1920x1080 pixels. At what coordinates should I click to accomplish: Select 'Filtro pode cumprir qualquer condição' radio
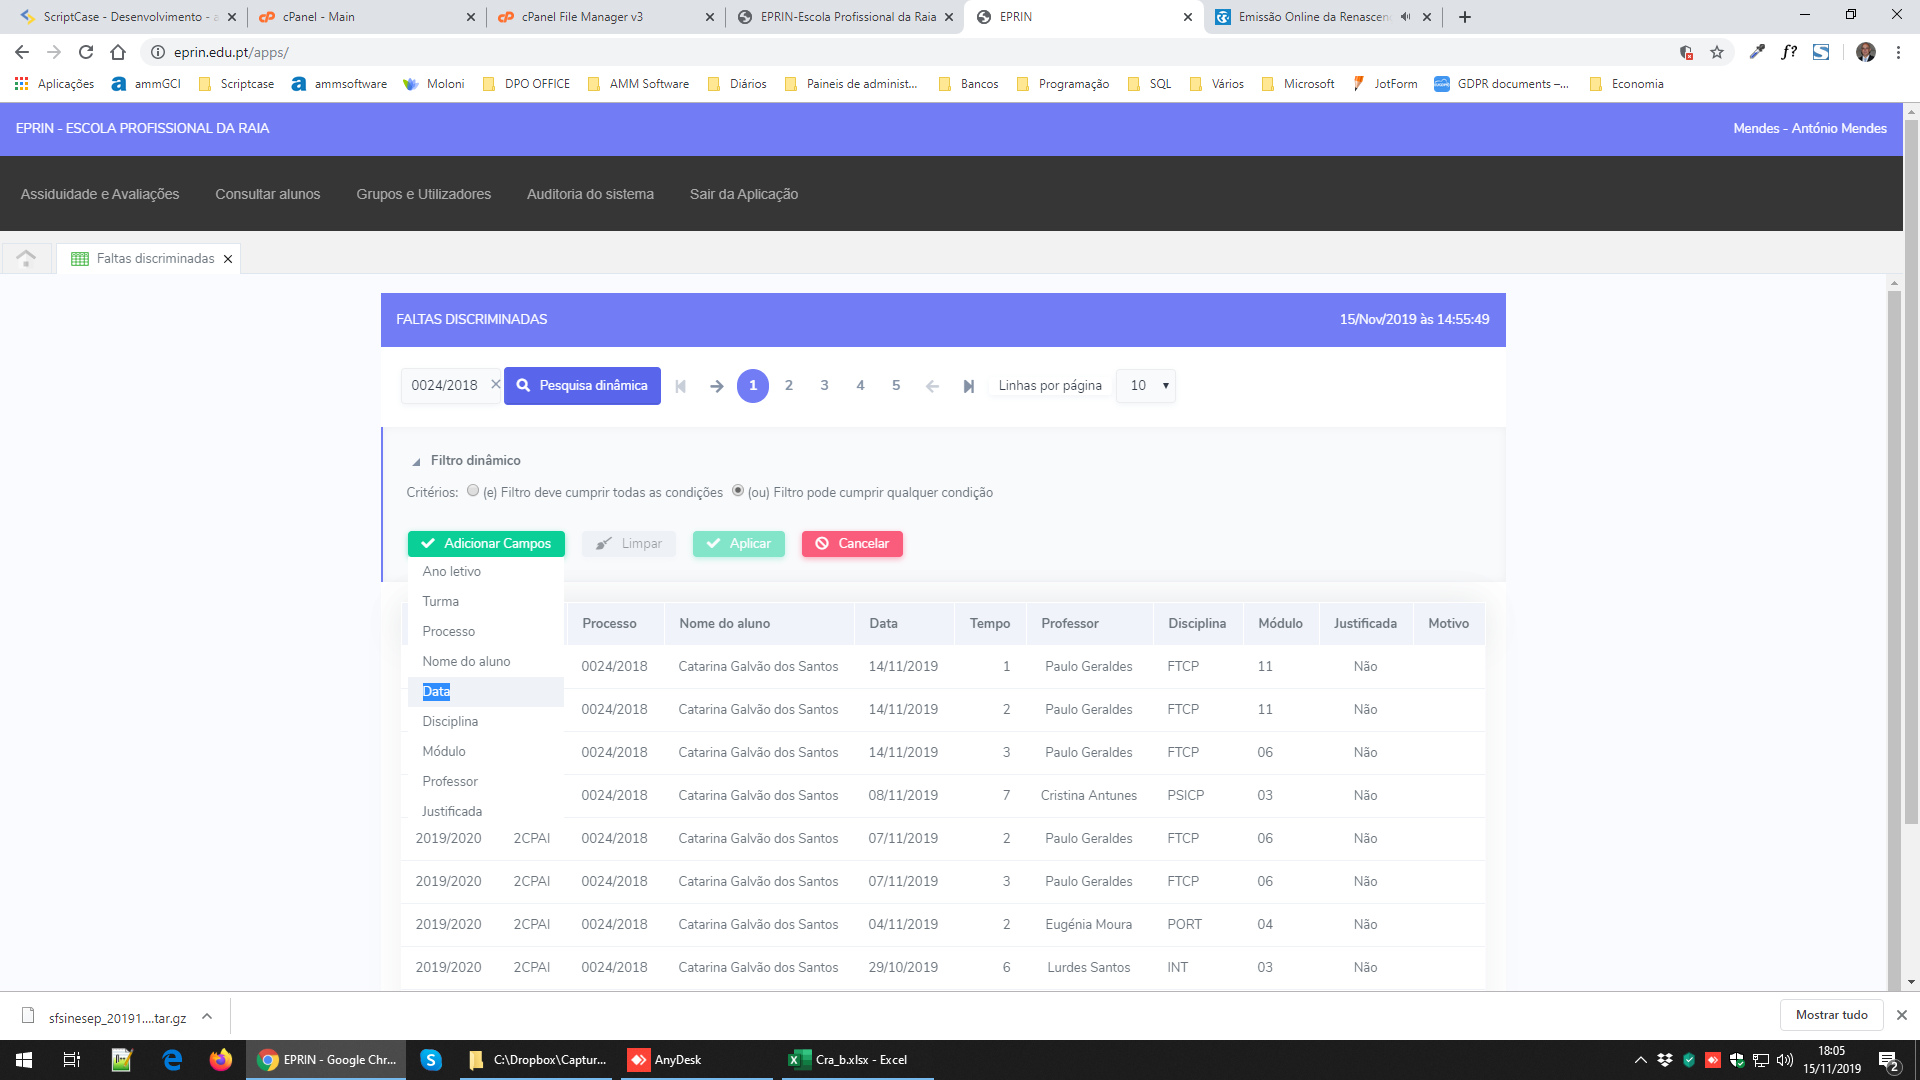(x=738, y=491)
